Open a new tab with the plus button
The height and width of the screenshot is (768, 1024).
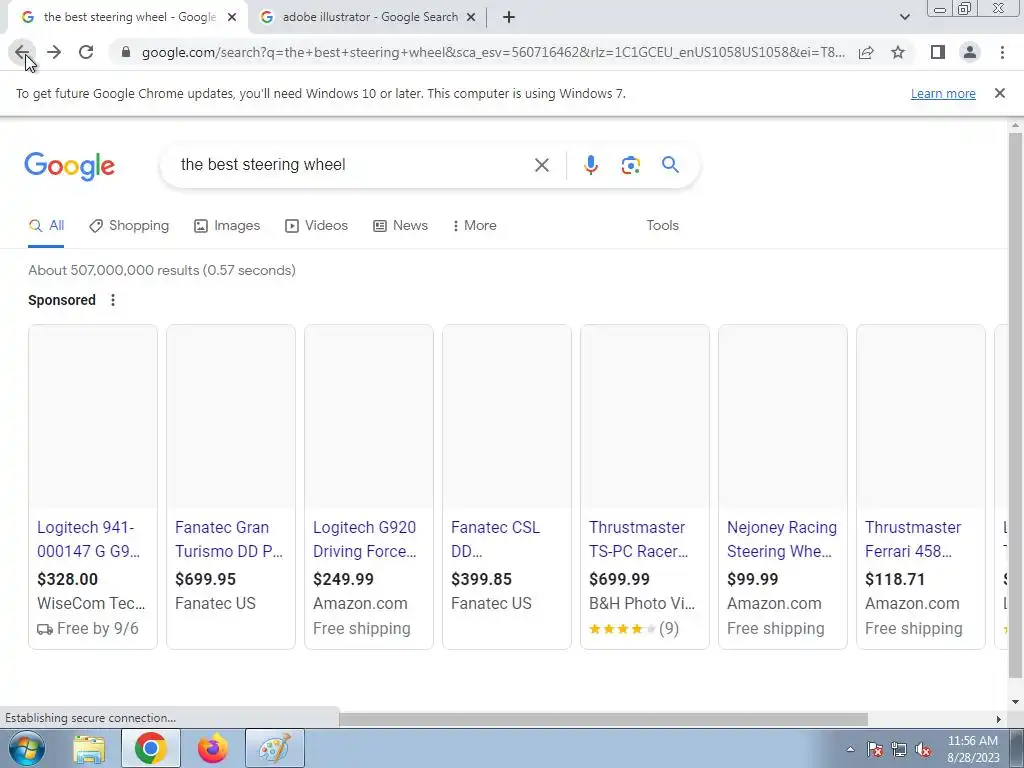tap(509, 17)
